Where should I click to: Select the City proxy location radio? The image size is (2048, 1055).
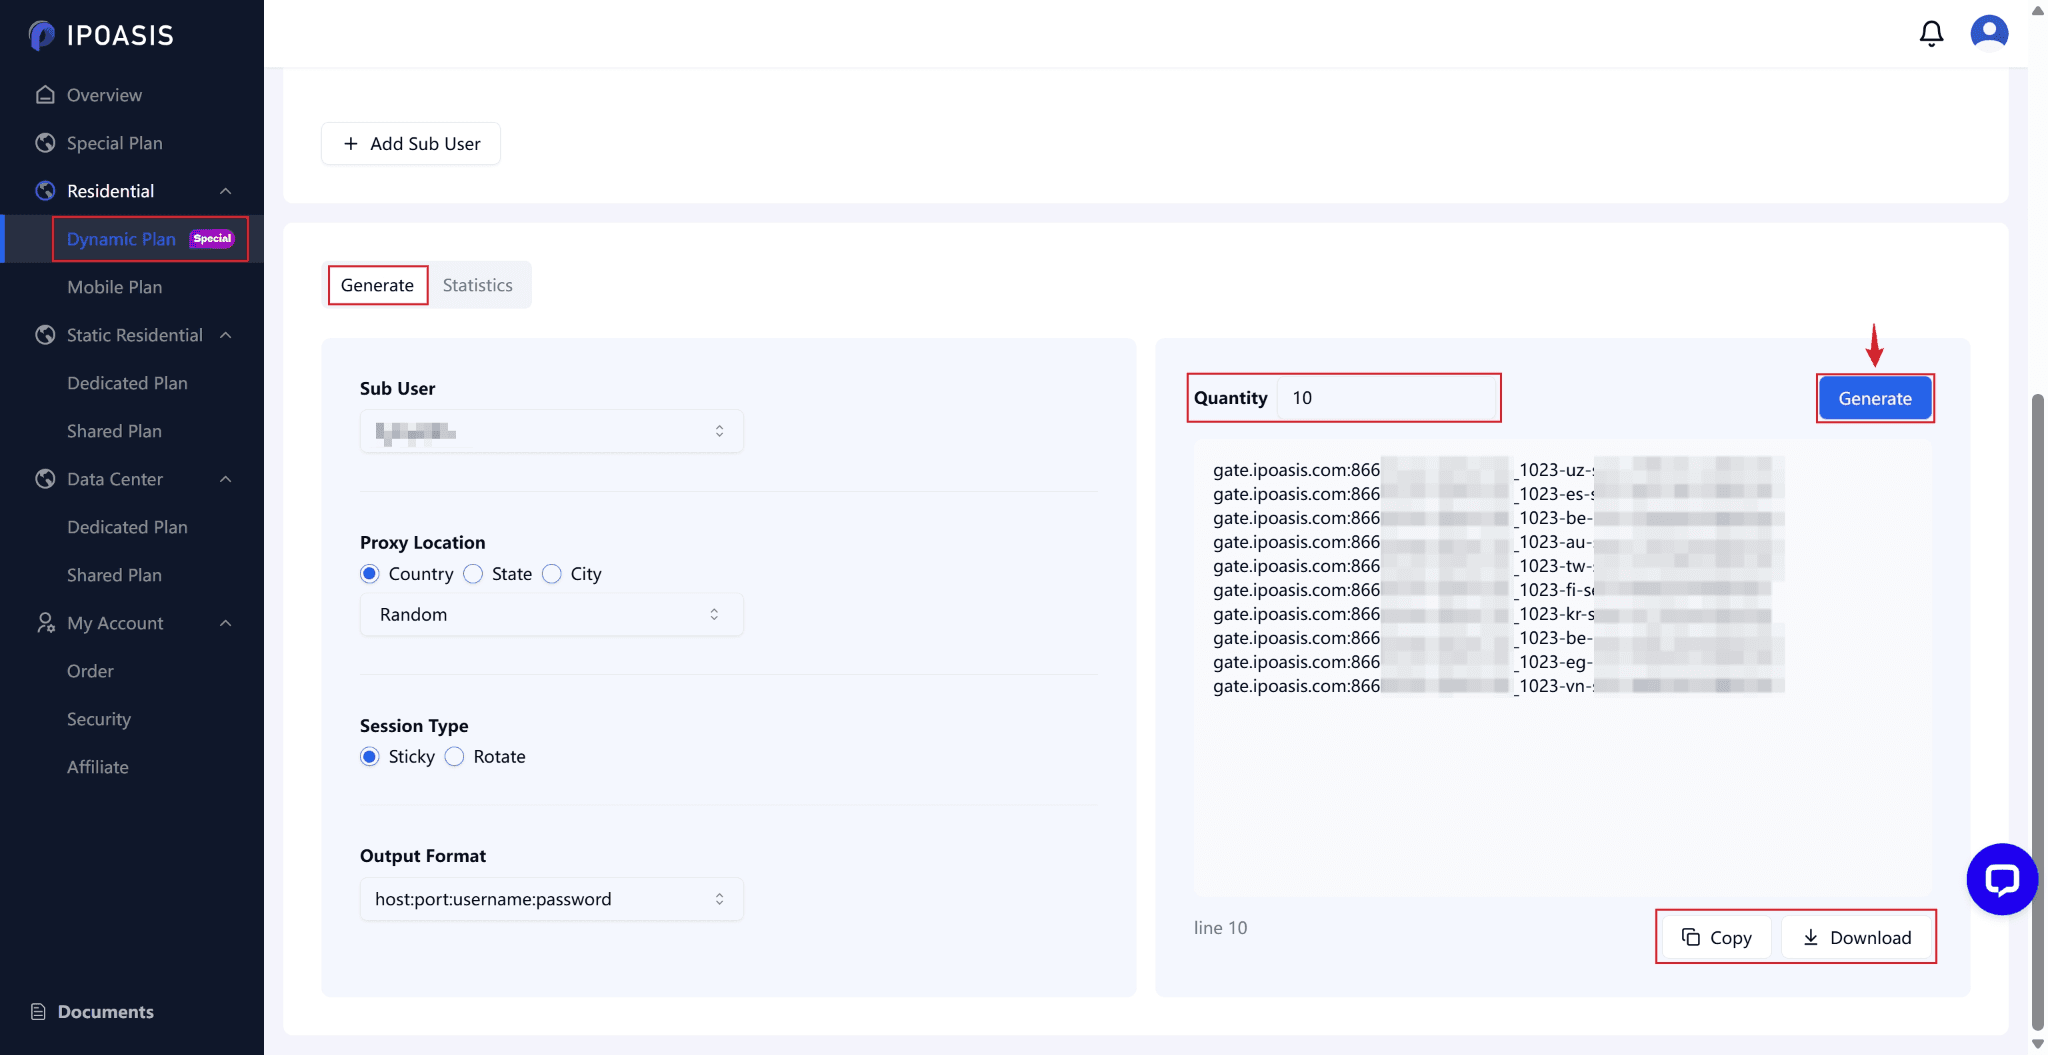click(552, 574)
